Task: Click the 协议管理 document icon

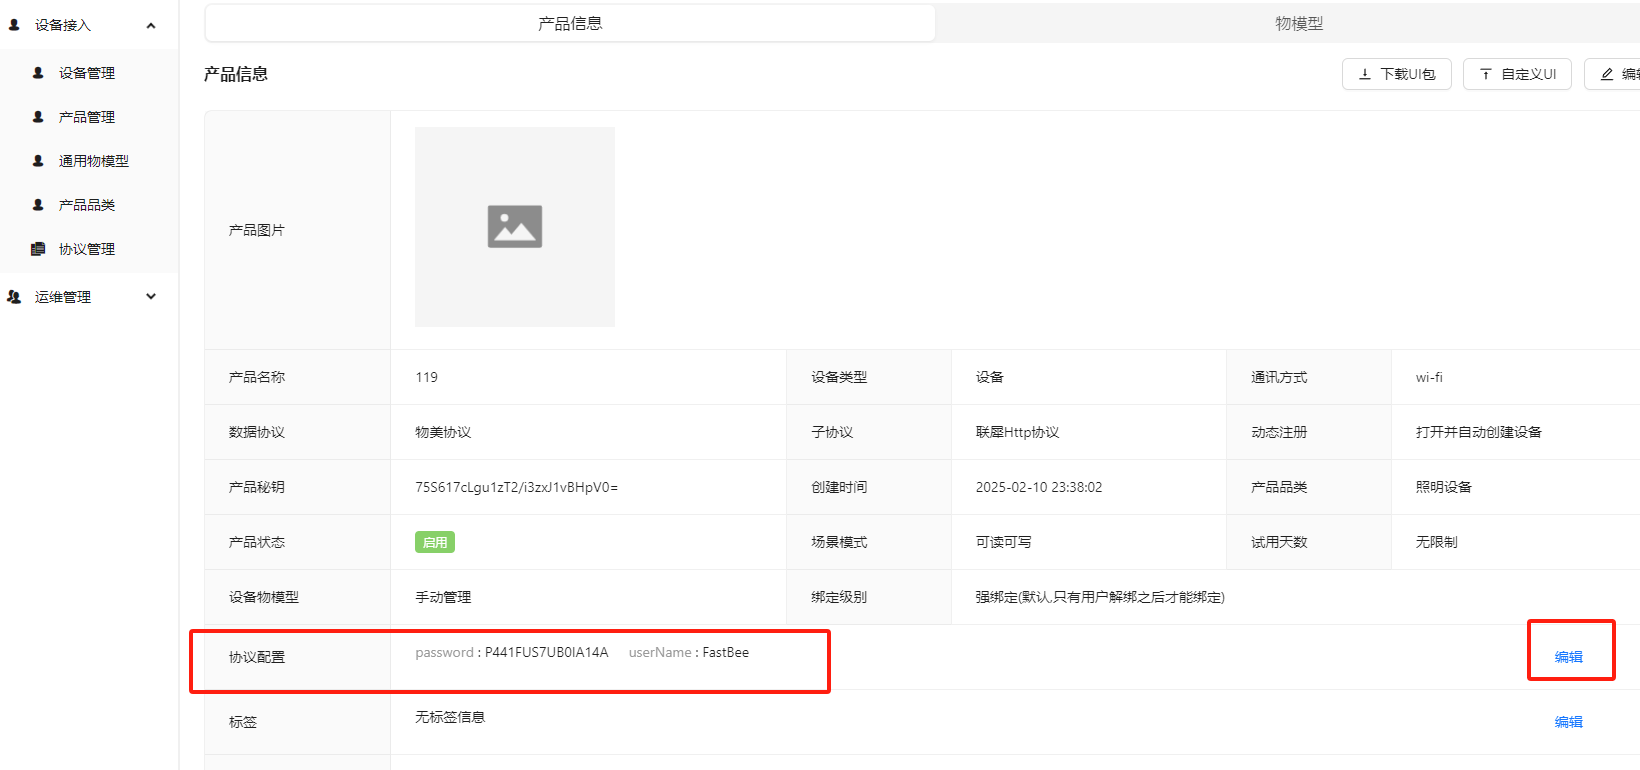Action: pyautogui.click(x=38, y=249)
